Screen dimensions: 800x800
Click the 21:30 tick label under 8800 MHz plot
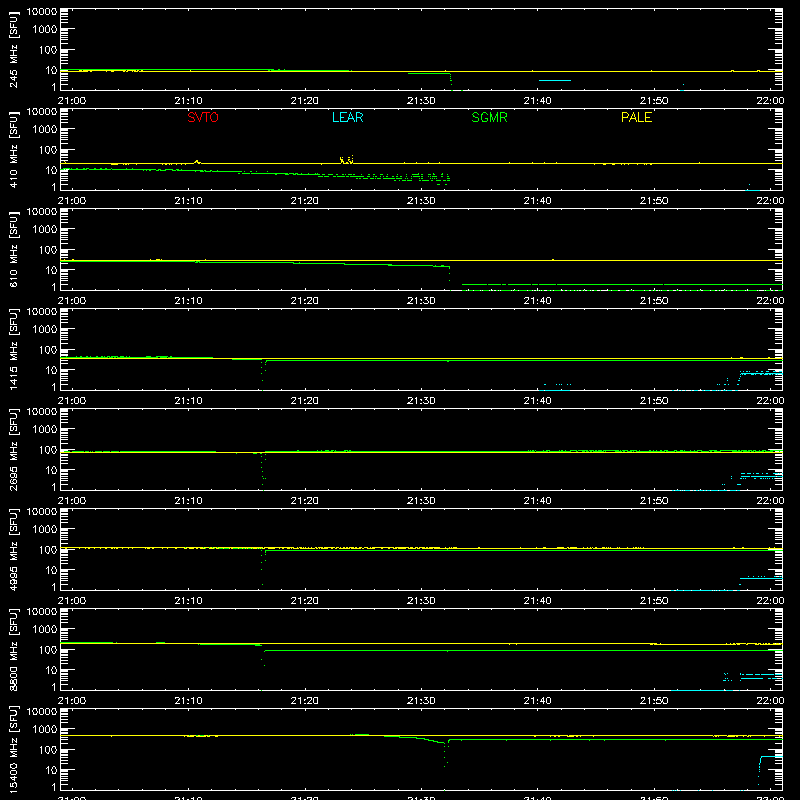pyautogui.click(x=421, y=701)
